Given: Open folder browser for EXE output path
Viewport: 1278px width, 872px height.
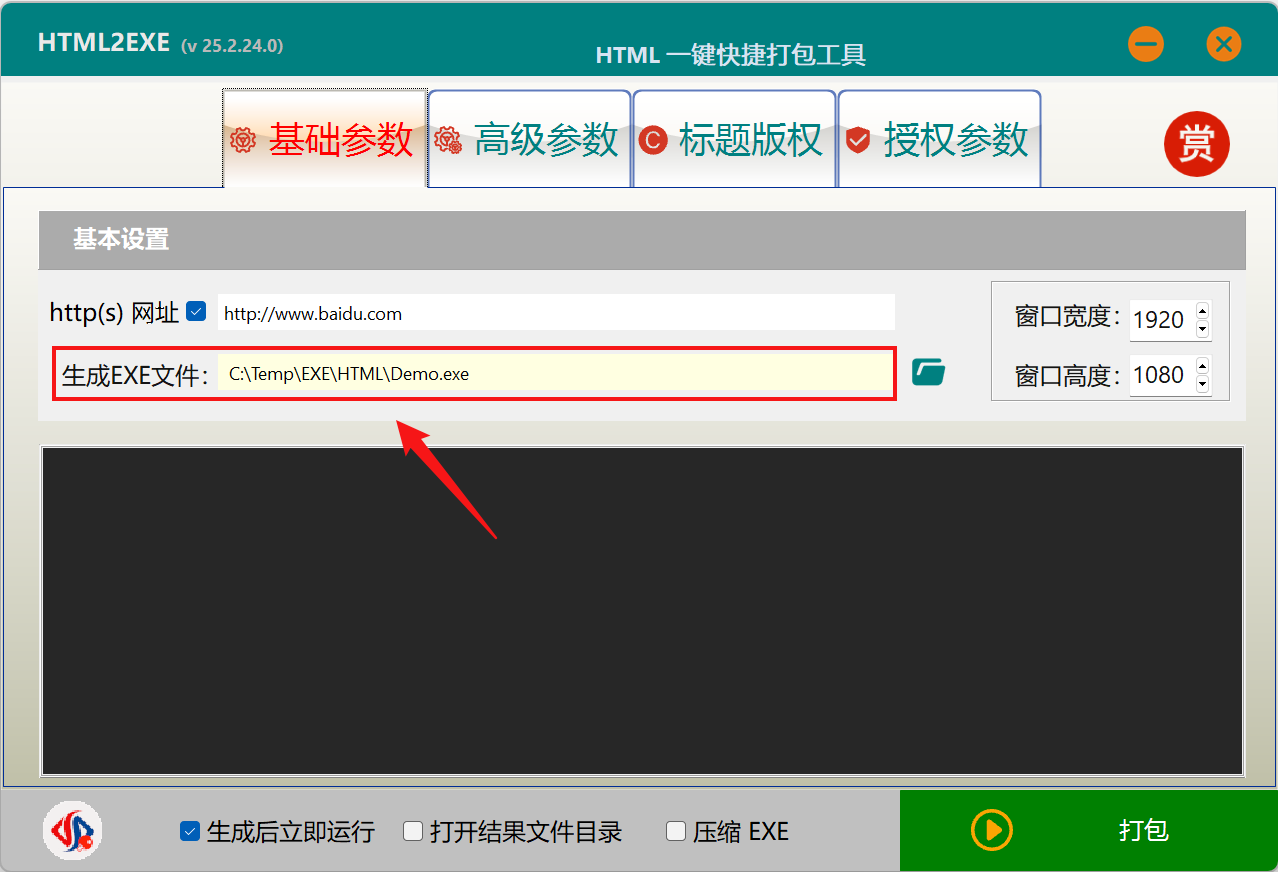Looking at the screenshot, I should 929,373.
